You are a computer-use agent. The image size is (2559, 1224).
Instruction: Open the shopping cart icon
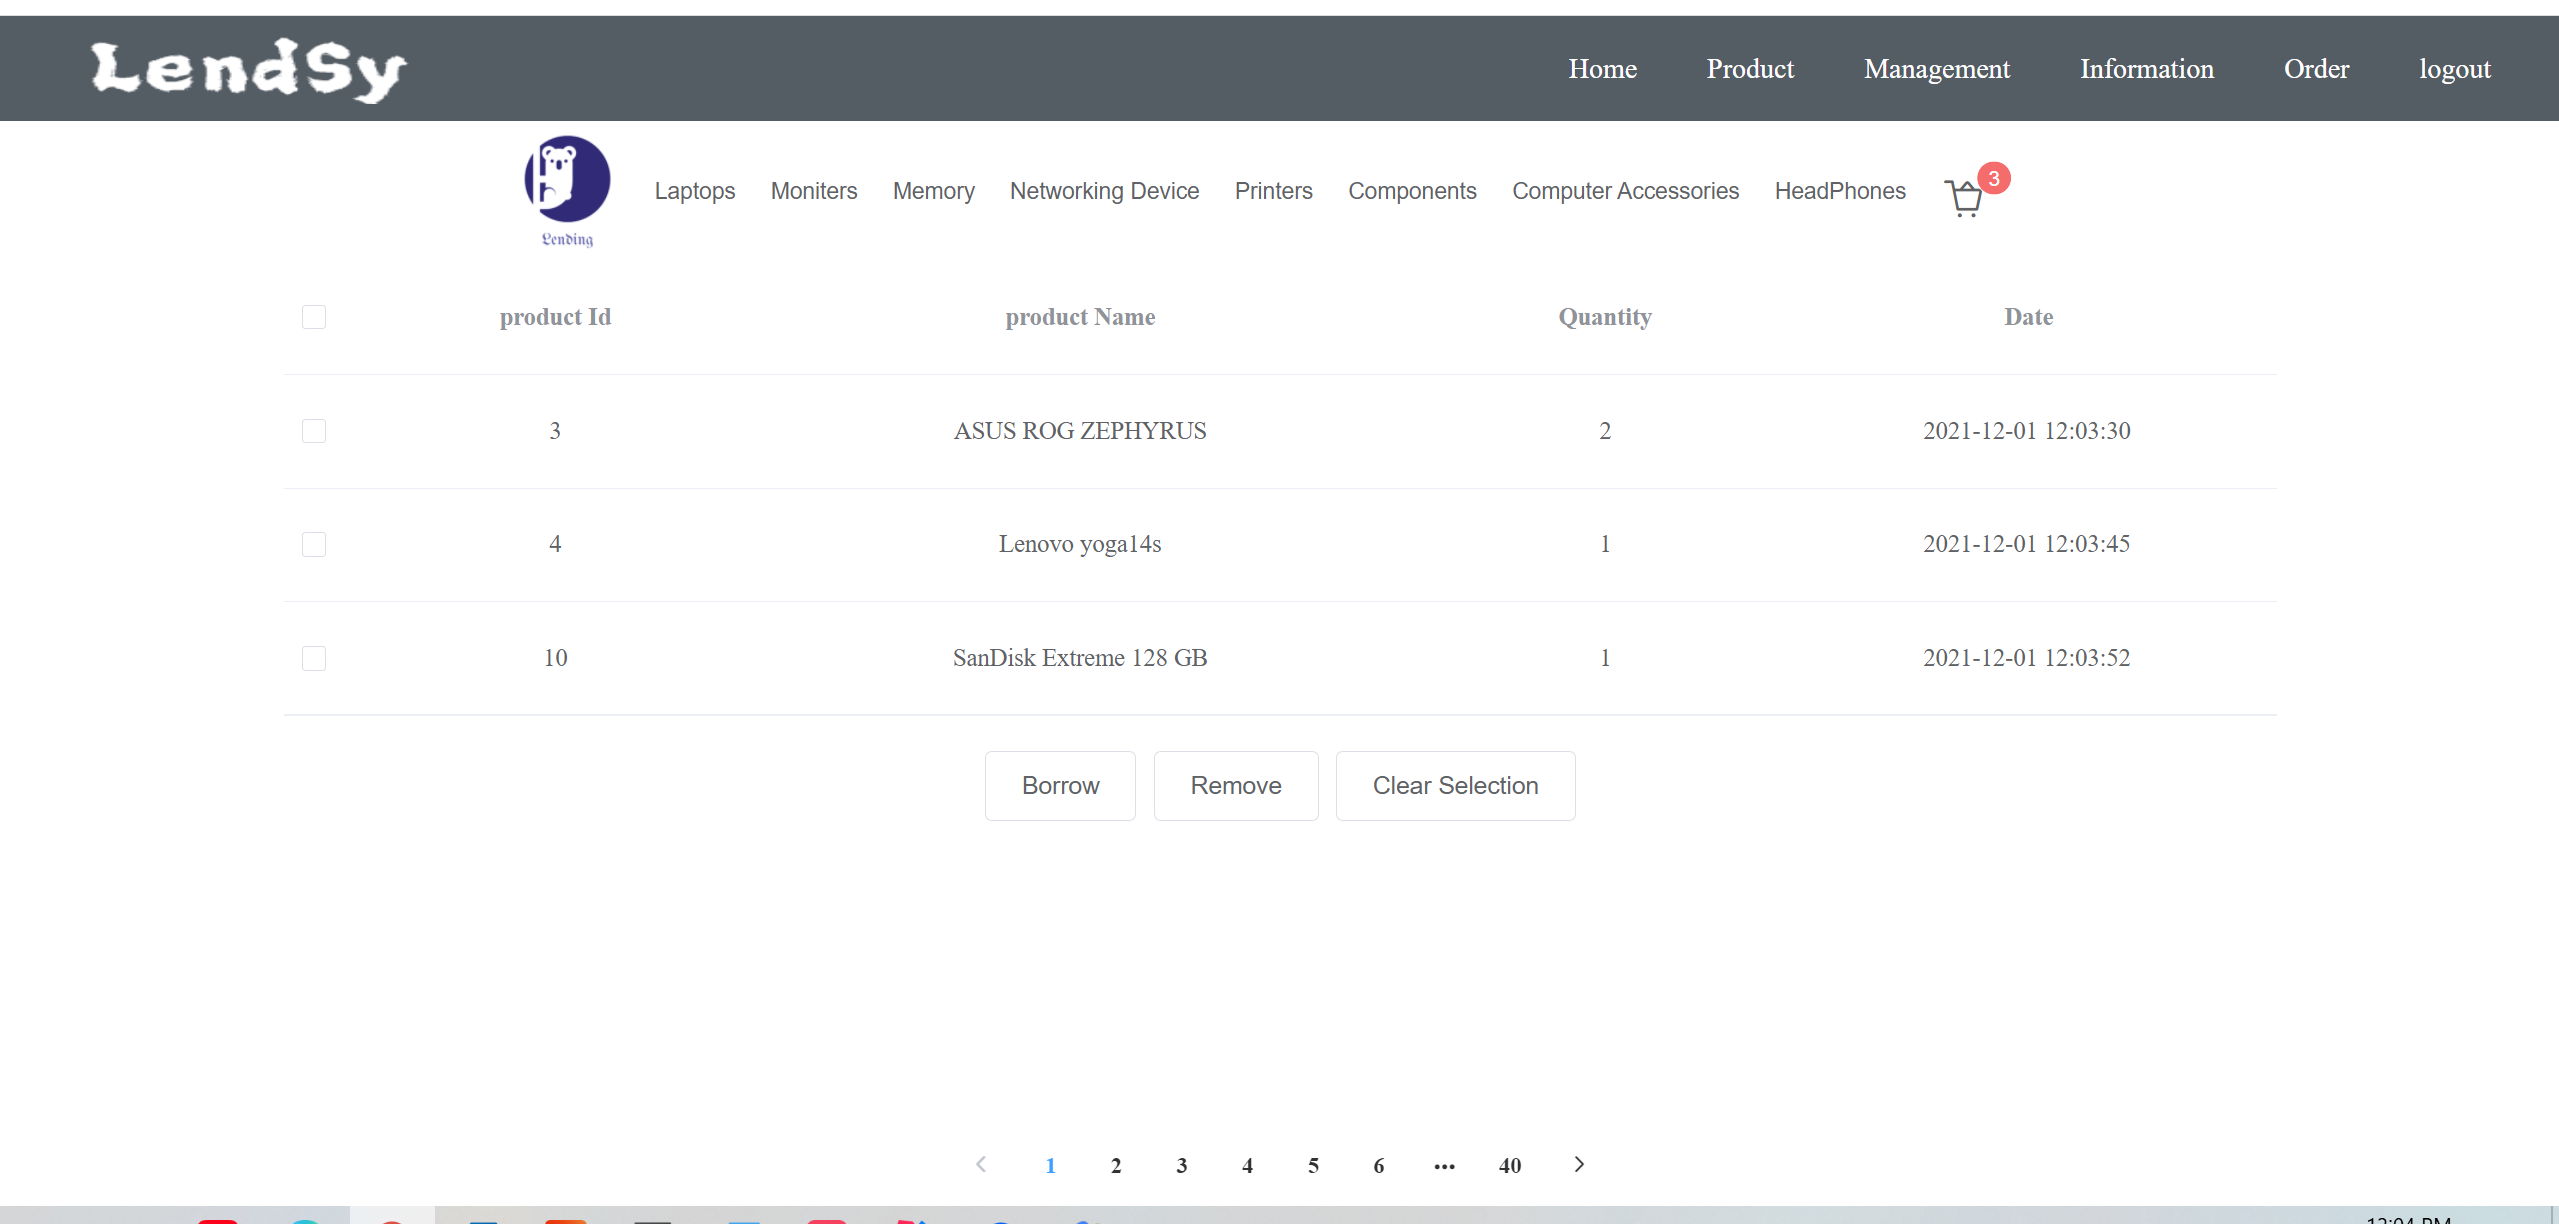tap(1964, 198)
